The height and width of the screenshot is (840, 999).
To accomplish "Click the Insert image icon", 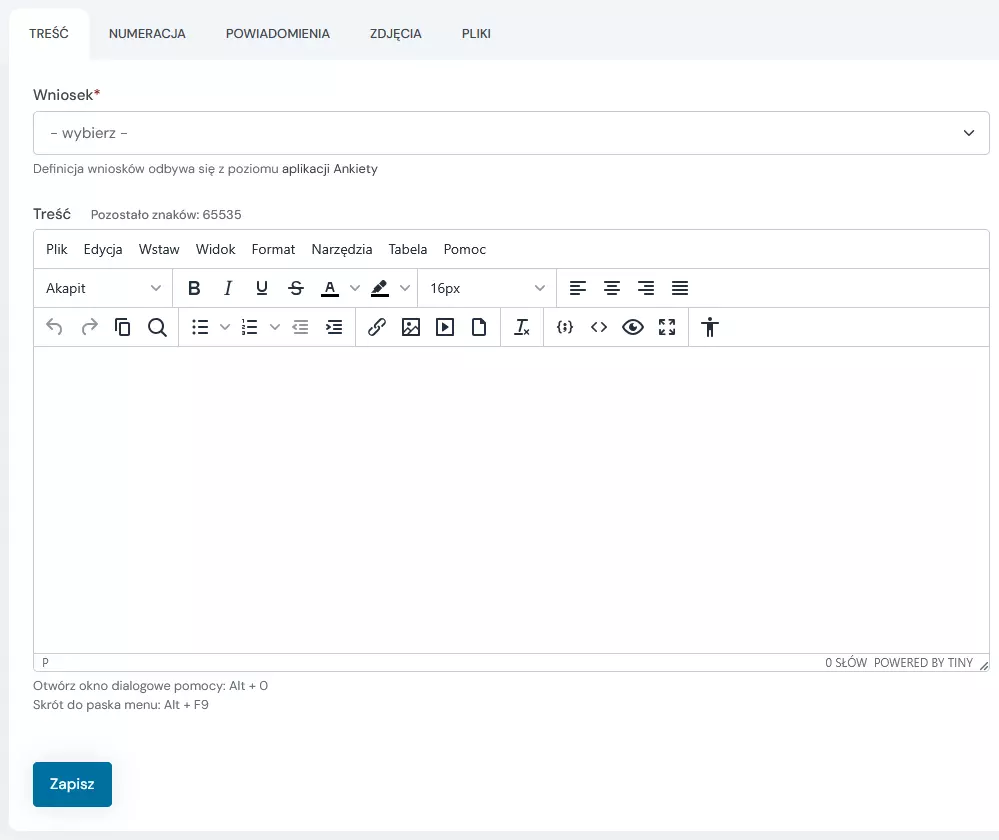I will coord(411,327).
